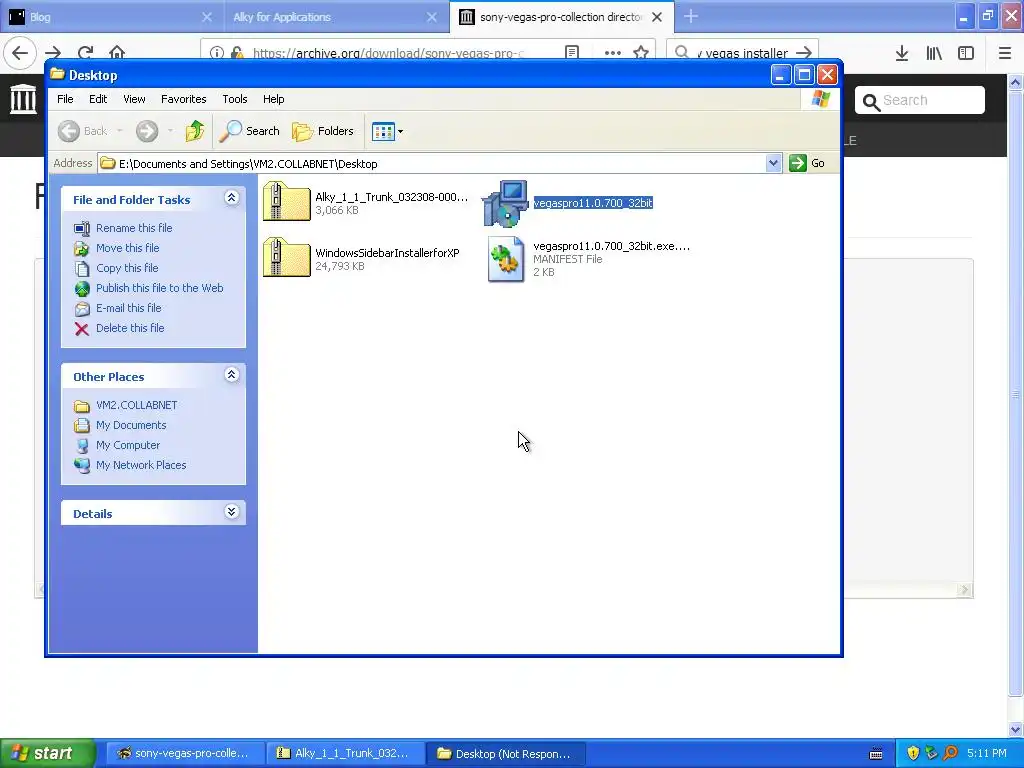Click the archive.org Search field

(920, 101)
